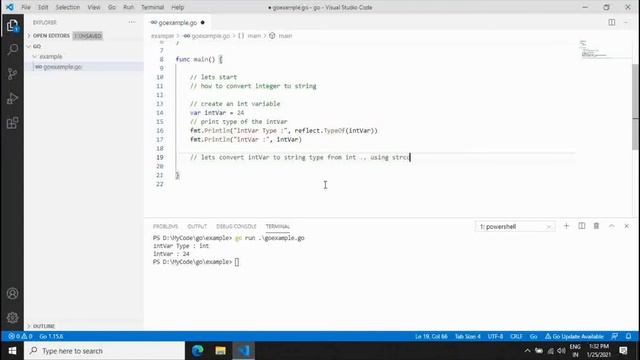Open the Source Control view
The height and width of the screenshot is (360, 640).
12,74
